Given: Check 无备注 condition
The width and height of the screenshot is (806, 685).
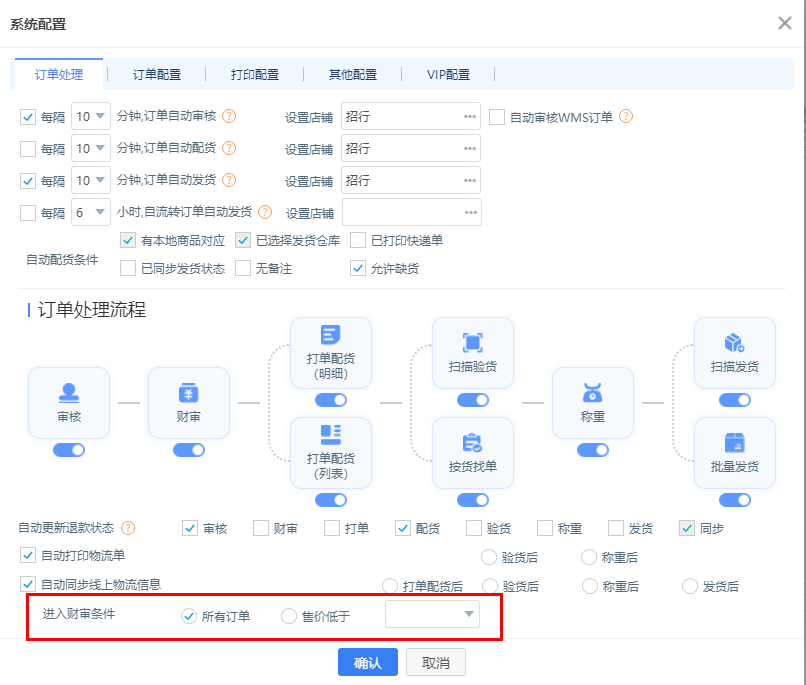Looking at the screenshot, I should point(243,268).
